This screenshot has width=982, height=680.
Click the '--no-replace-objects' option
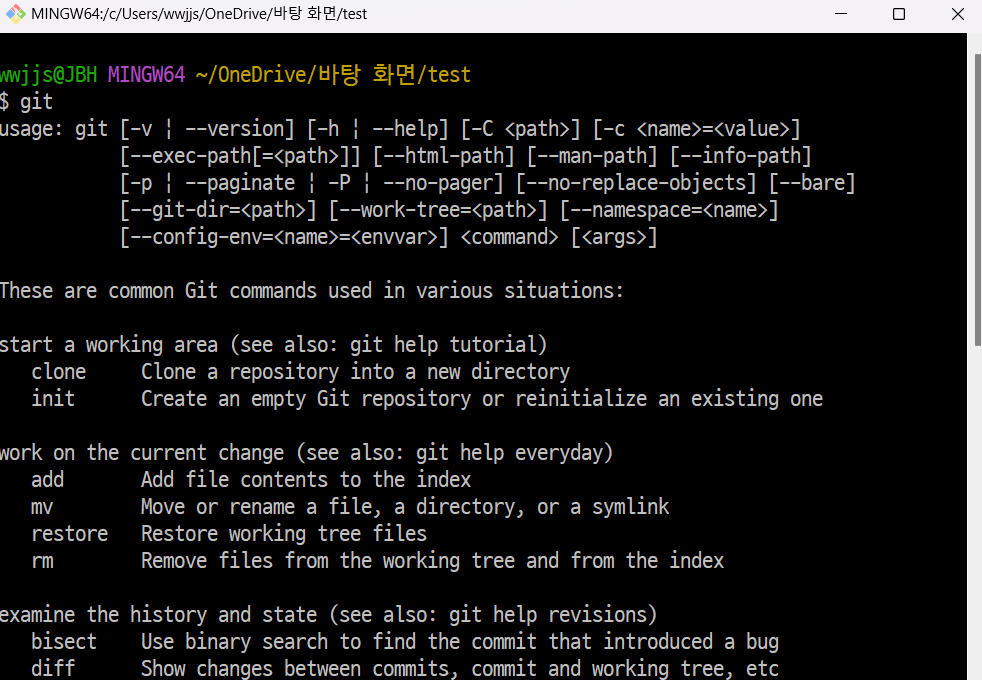[636, 183]
